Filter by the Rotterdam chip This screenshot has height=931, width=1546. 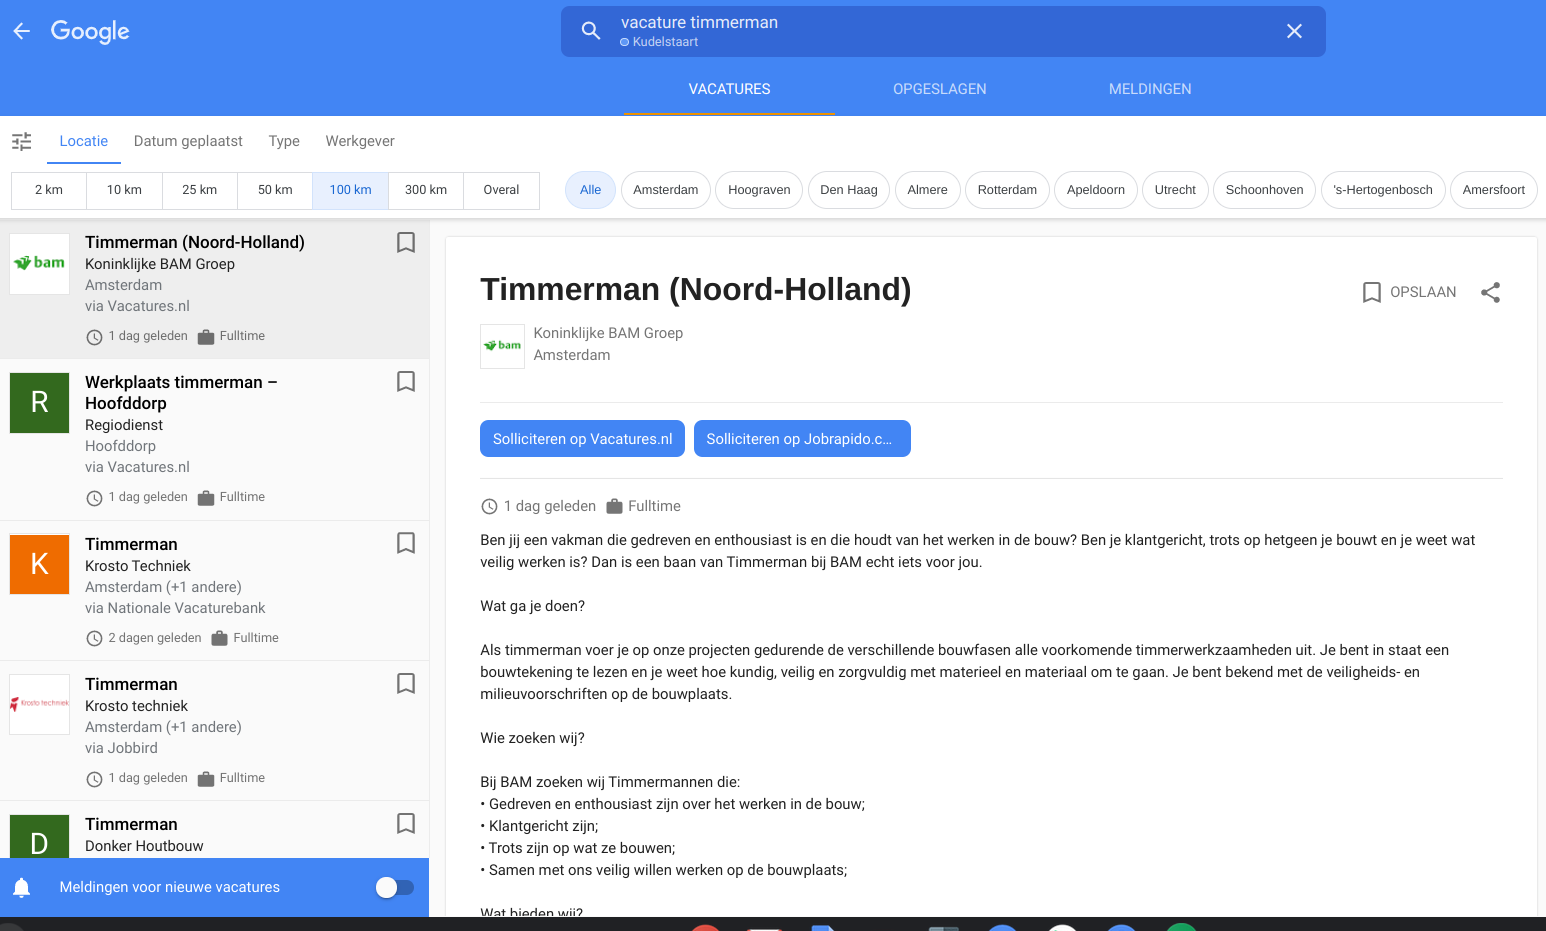click(1007, 190)
